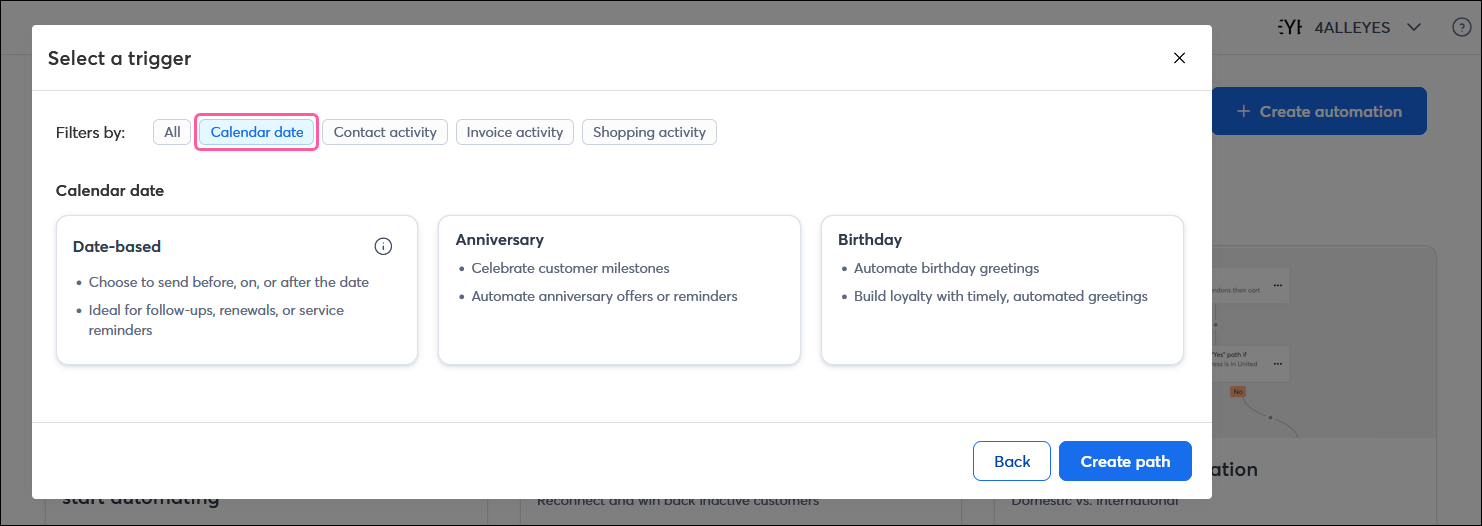Choose the Anniversary trigger card
The height and width of the screenshot is (526, 1482).
619,290
